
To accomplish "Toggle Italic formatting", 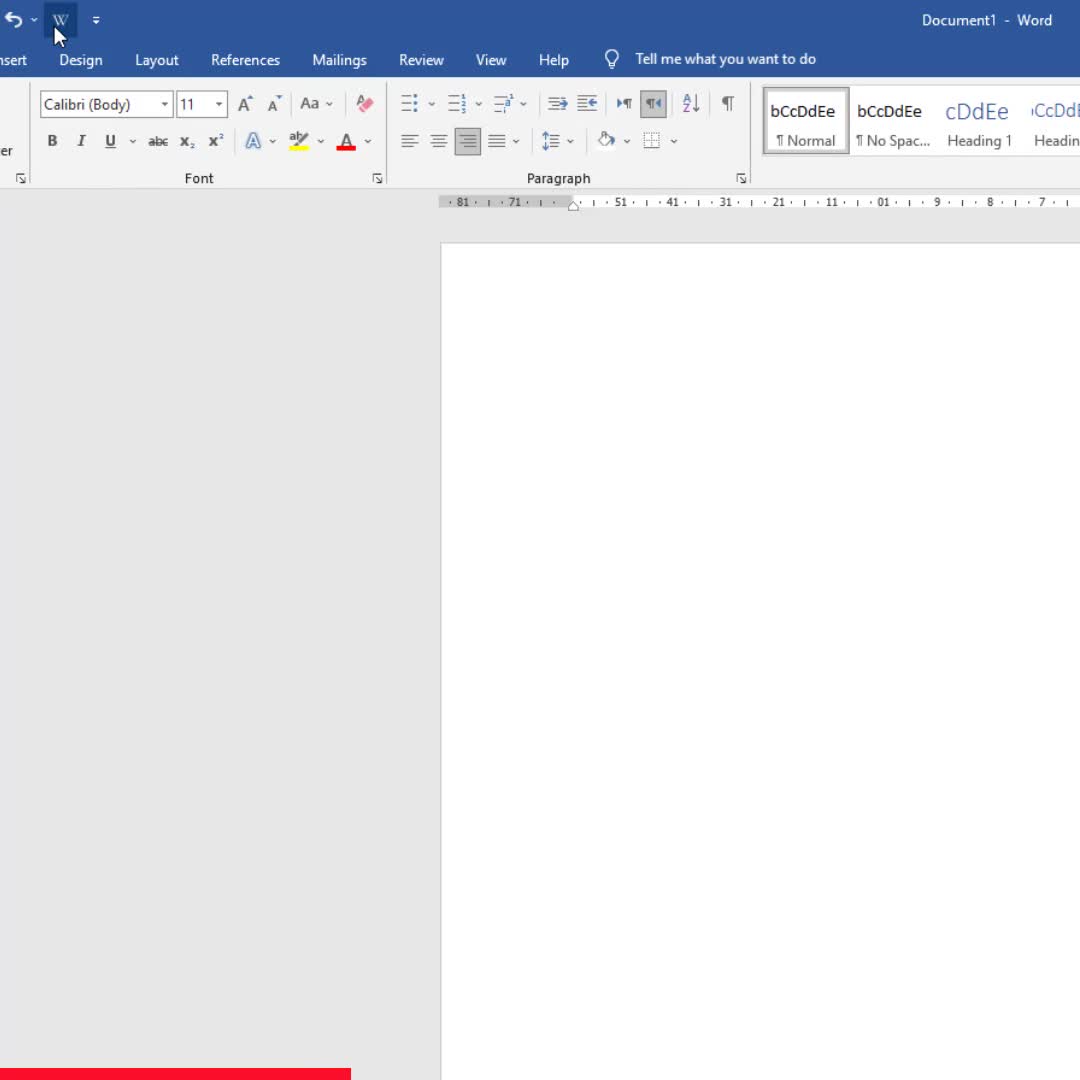I will 81,141.
